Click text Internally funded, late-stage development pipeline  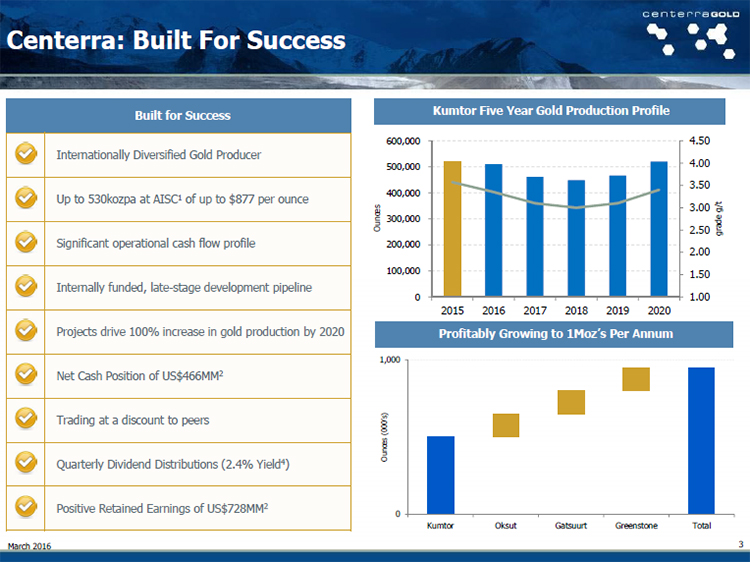184,287
